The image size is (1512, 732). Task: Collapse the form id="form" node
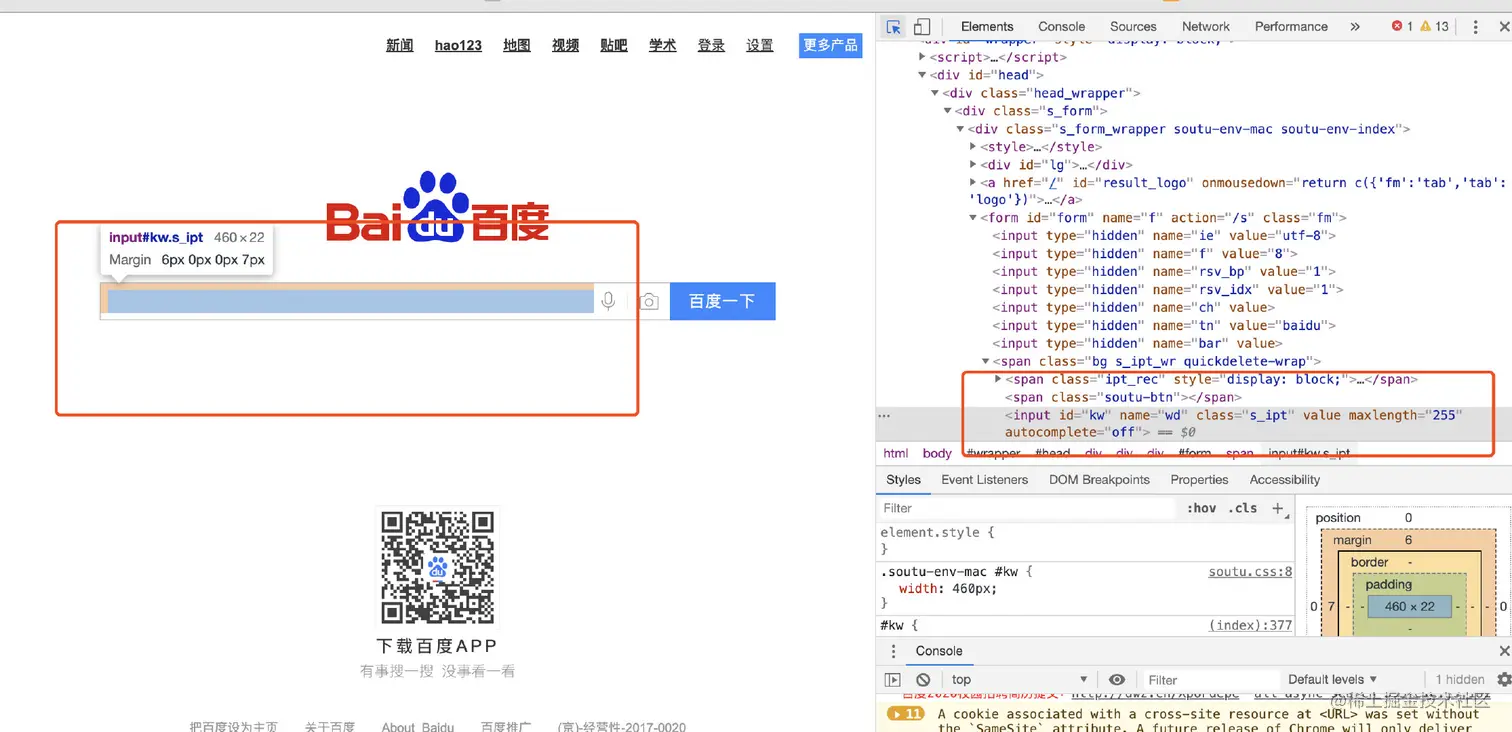(x=973, y=218)
